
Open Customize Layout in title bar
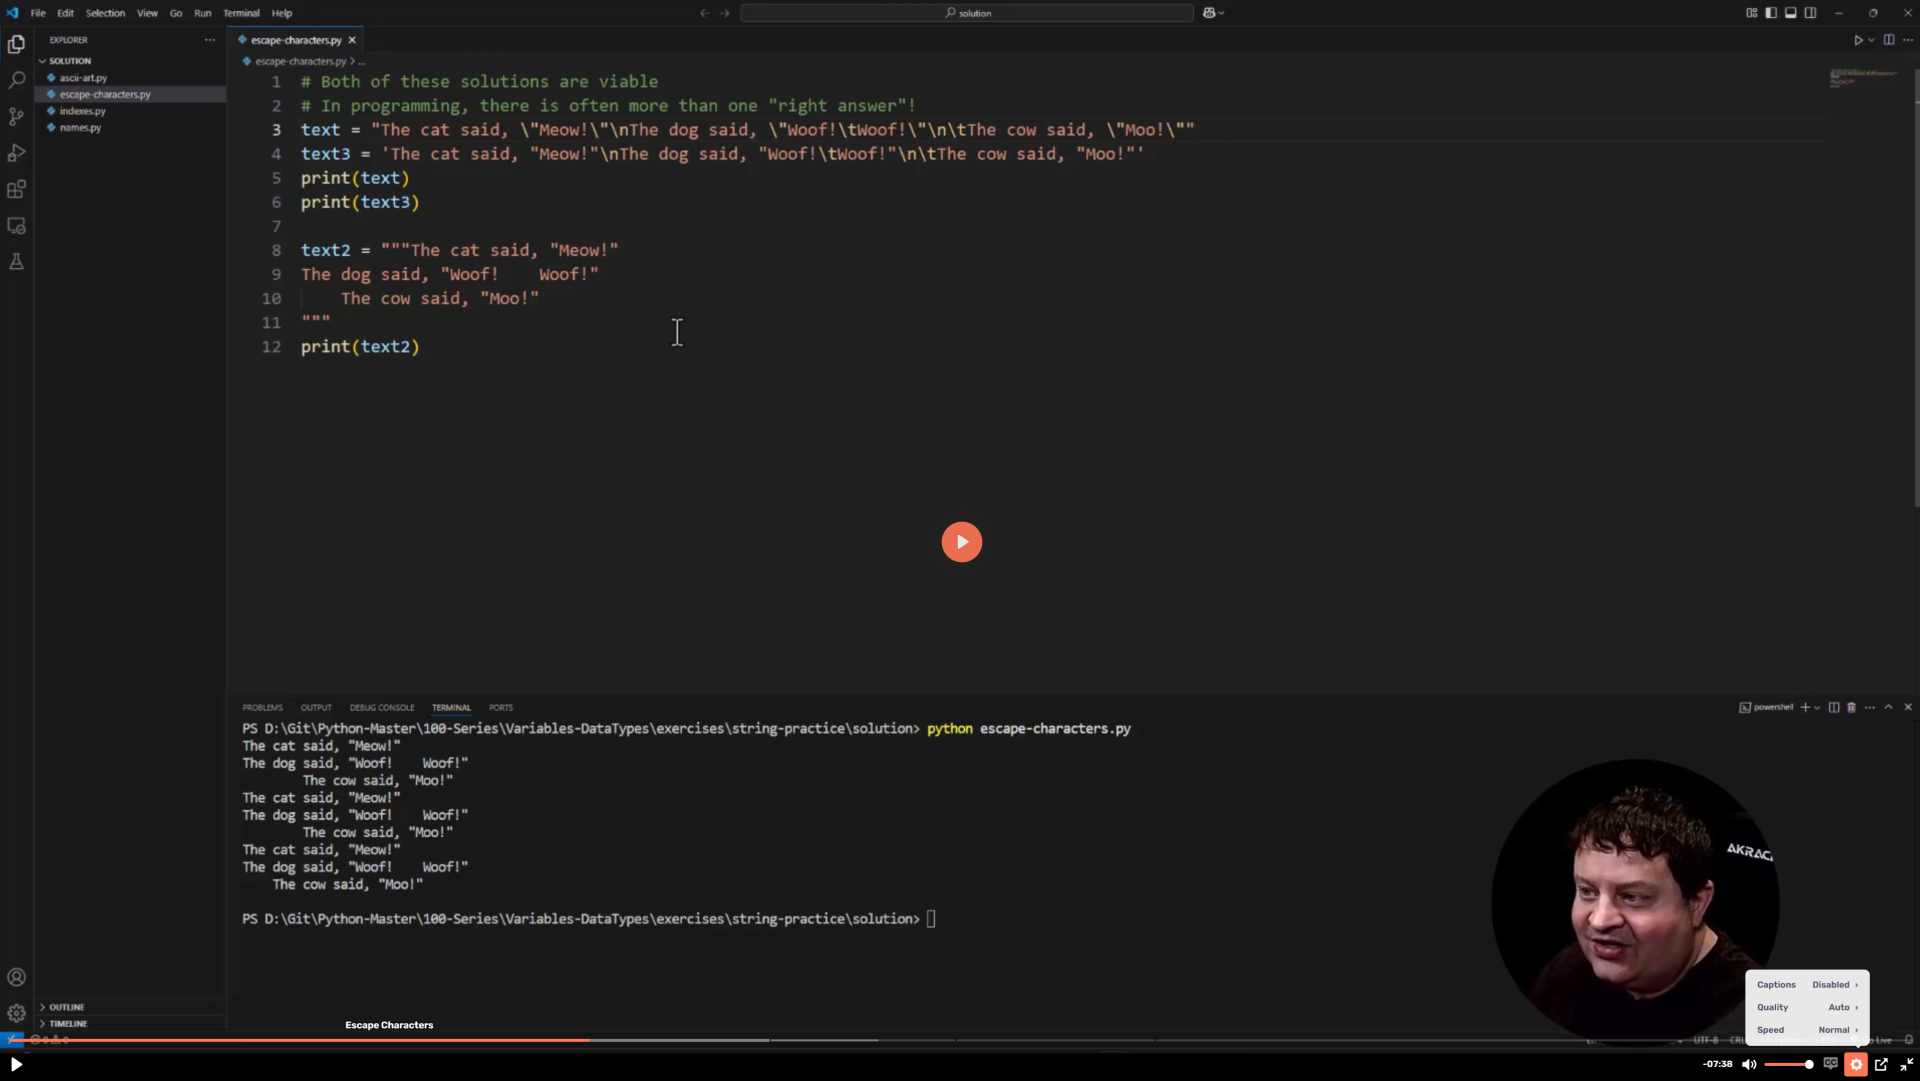pos(1752,13)
